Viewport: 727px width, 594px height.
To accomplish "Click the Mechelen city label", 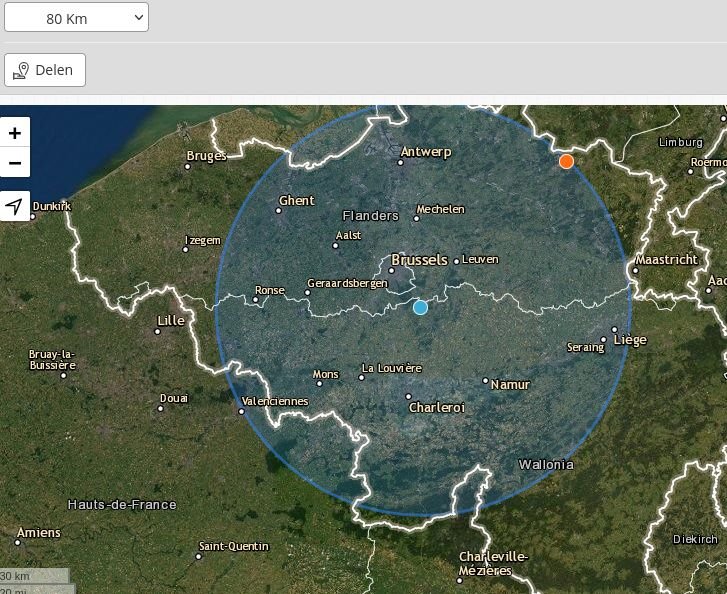I will pos(441,210).
